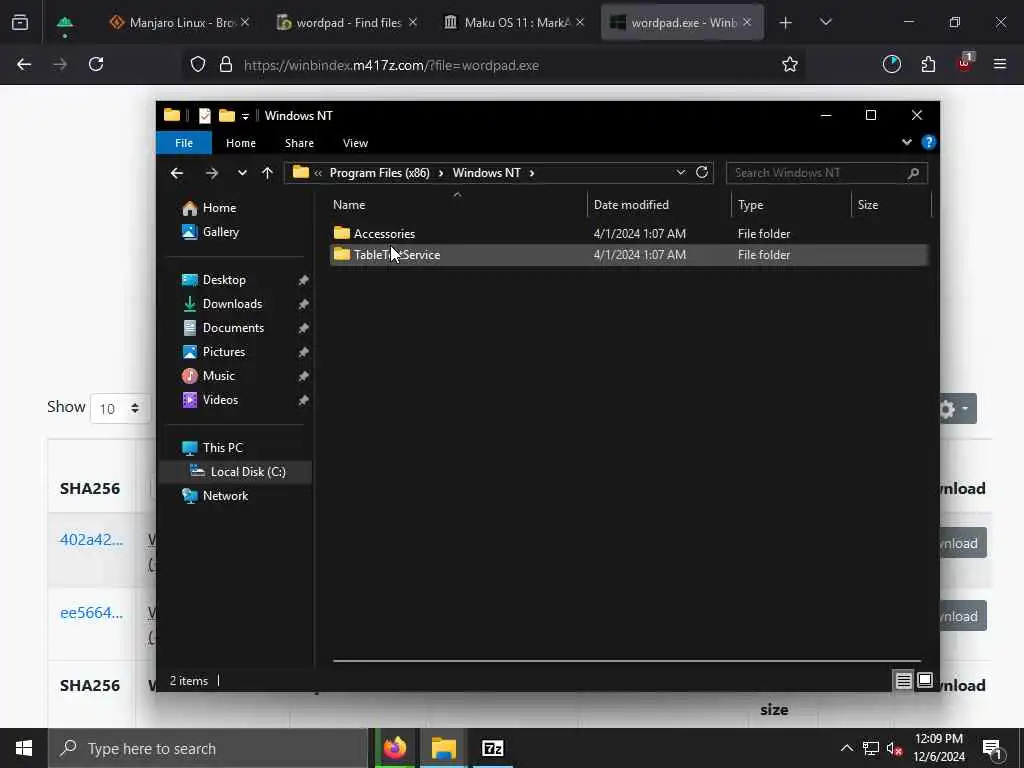Go forward in File Explorer
The height and width of the screenshot is (768, 1024).
coord(212,173)
